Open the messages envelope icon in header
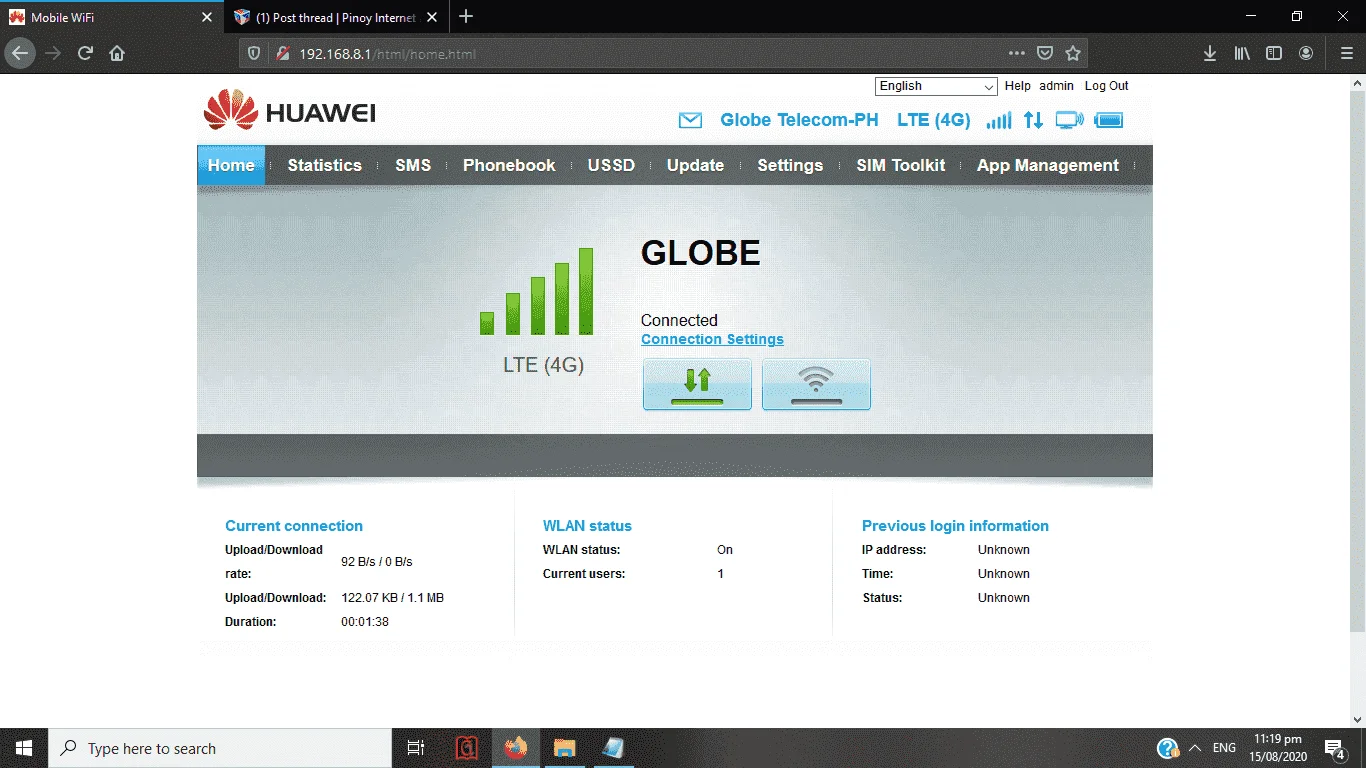The height and width of the screenshot is (768, 1366). point(690,121)
